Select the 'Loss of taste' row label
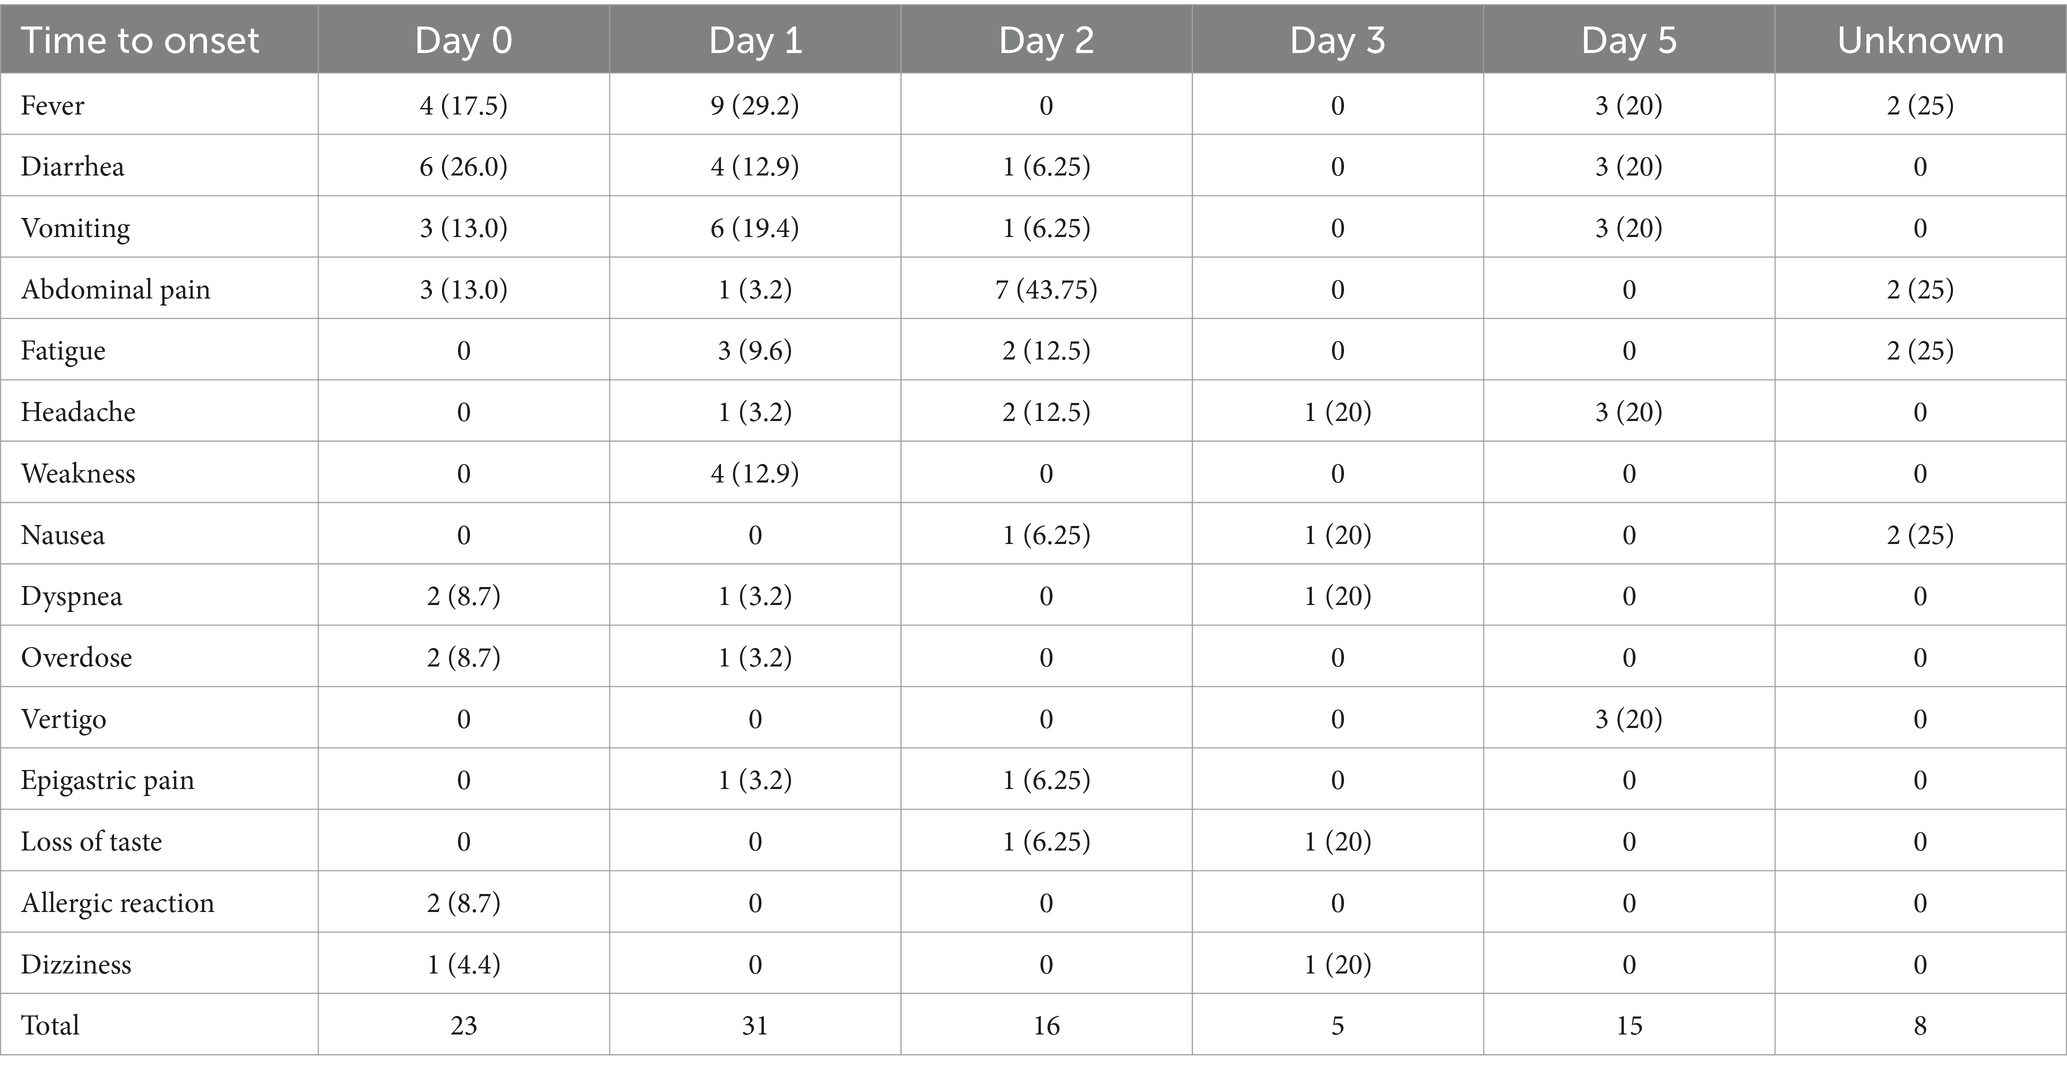This screenshot has height=1073, width=2067. click(x=92, y=841)
